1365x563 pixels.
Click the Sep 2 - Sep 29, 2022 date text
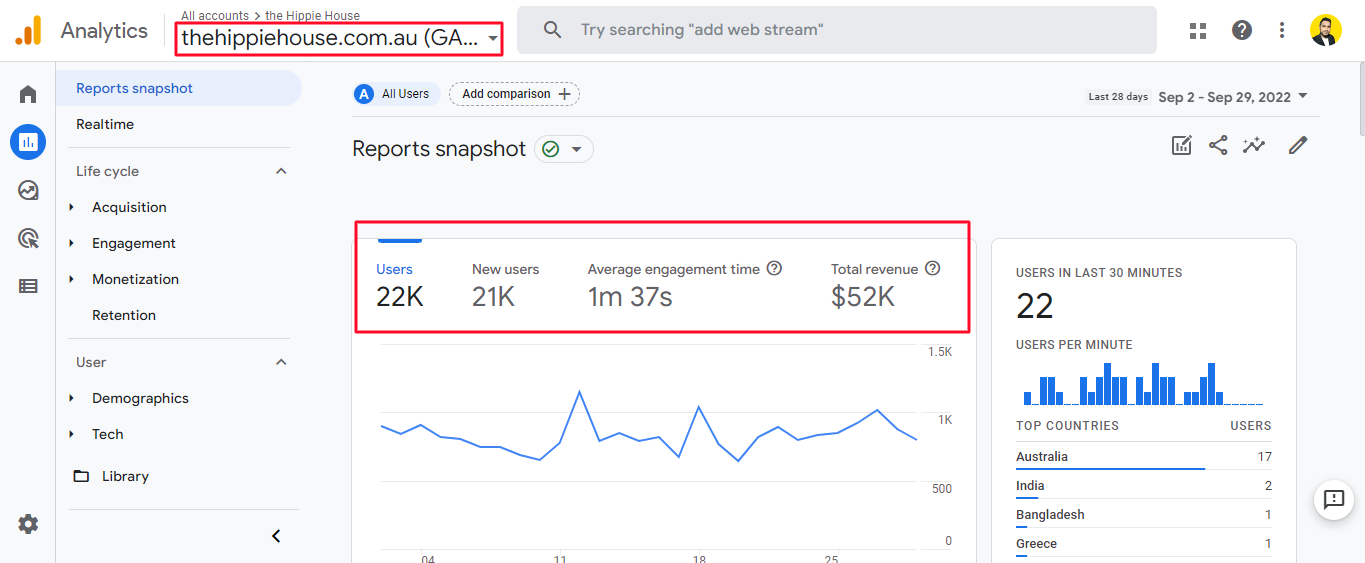[1224, 97]
